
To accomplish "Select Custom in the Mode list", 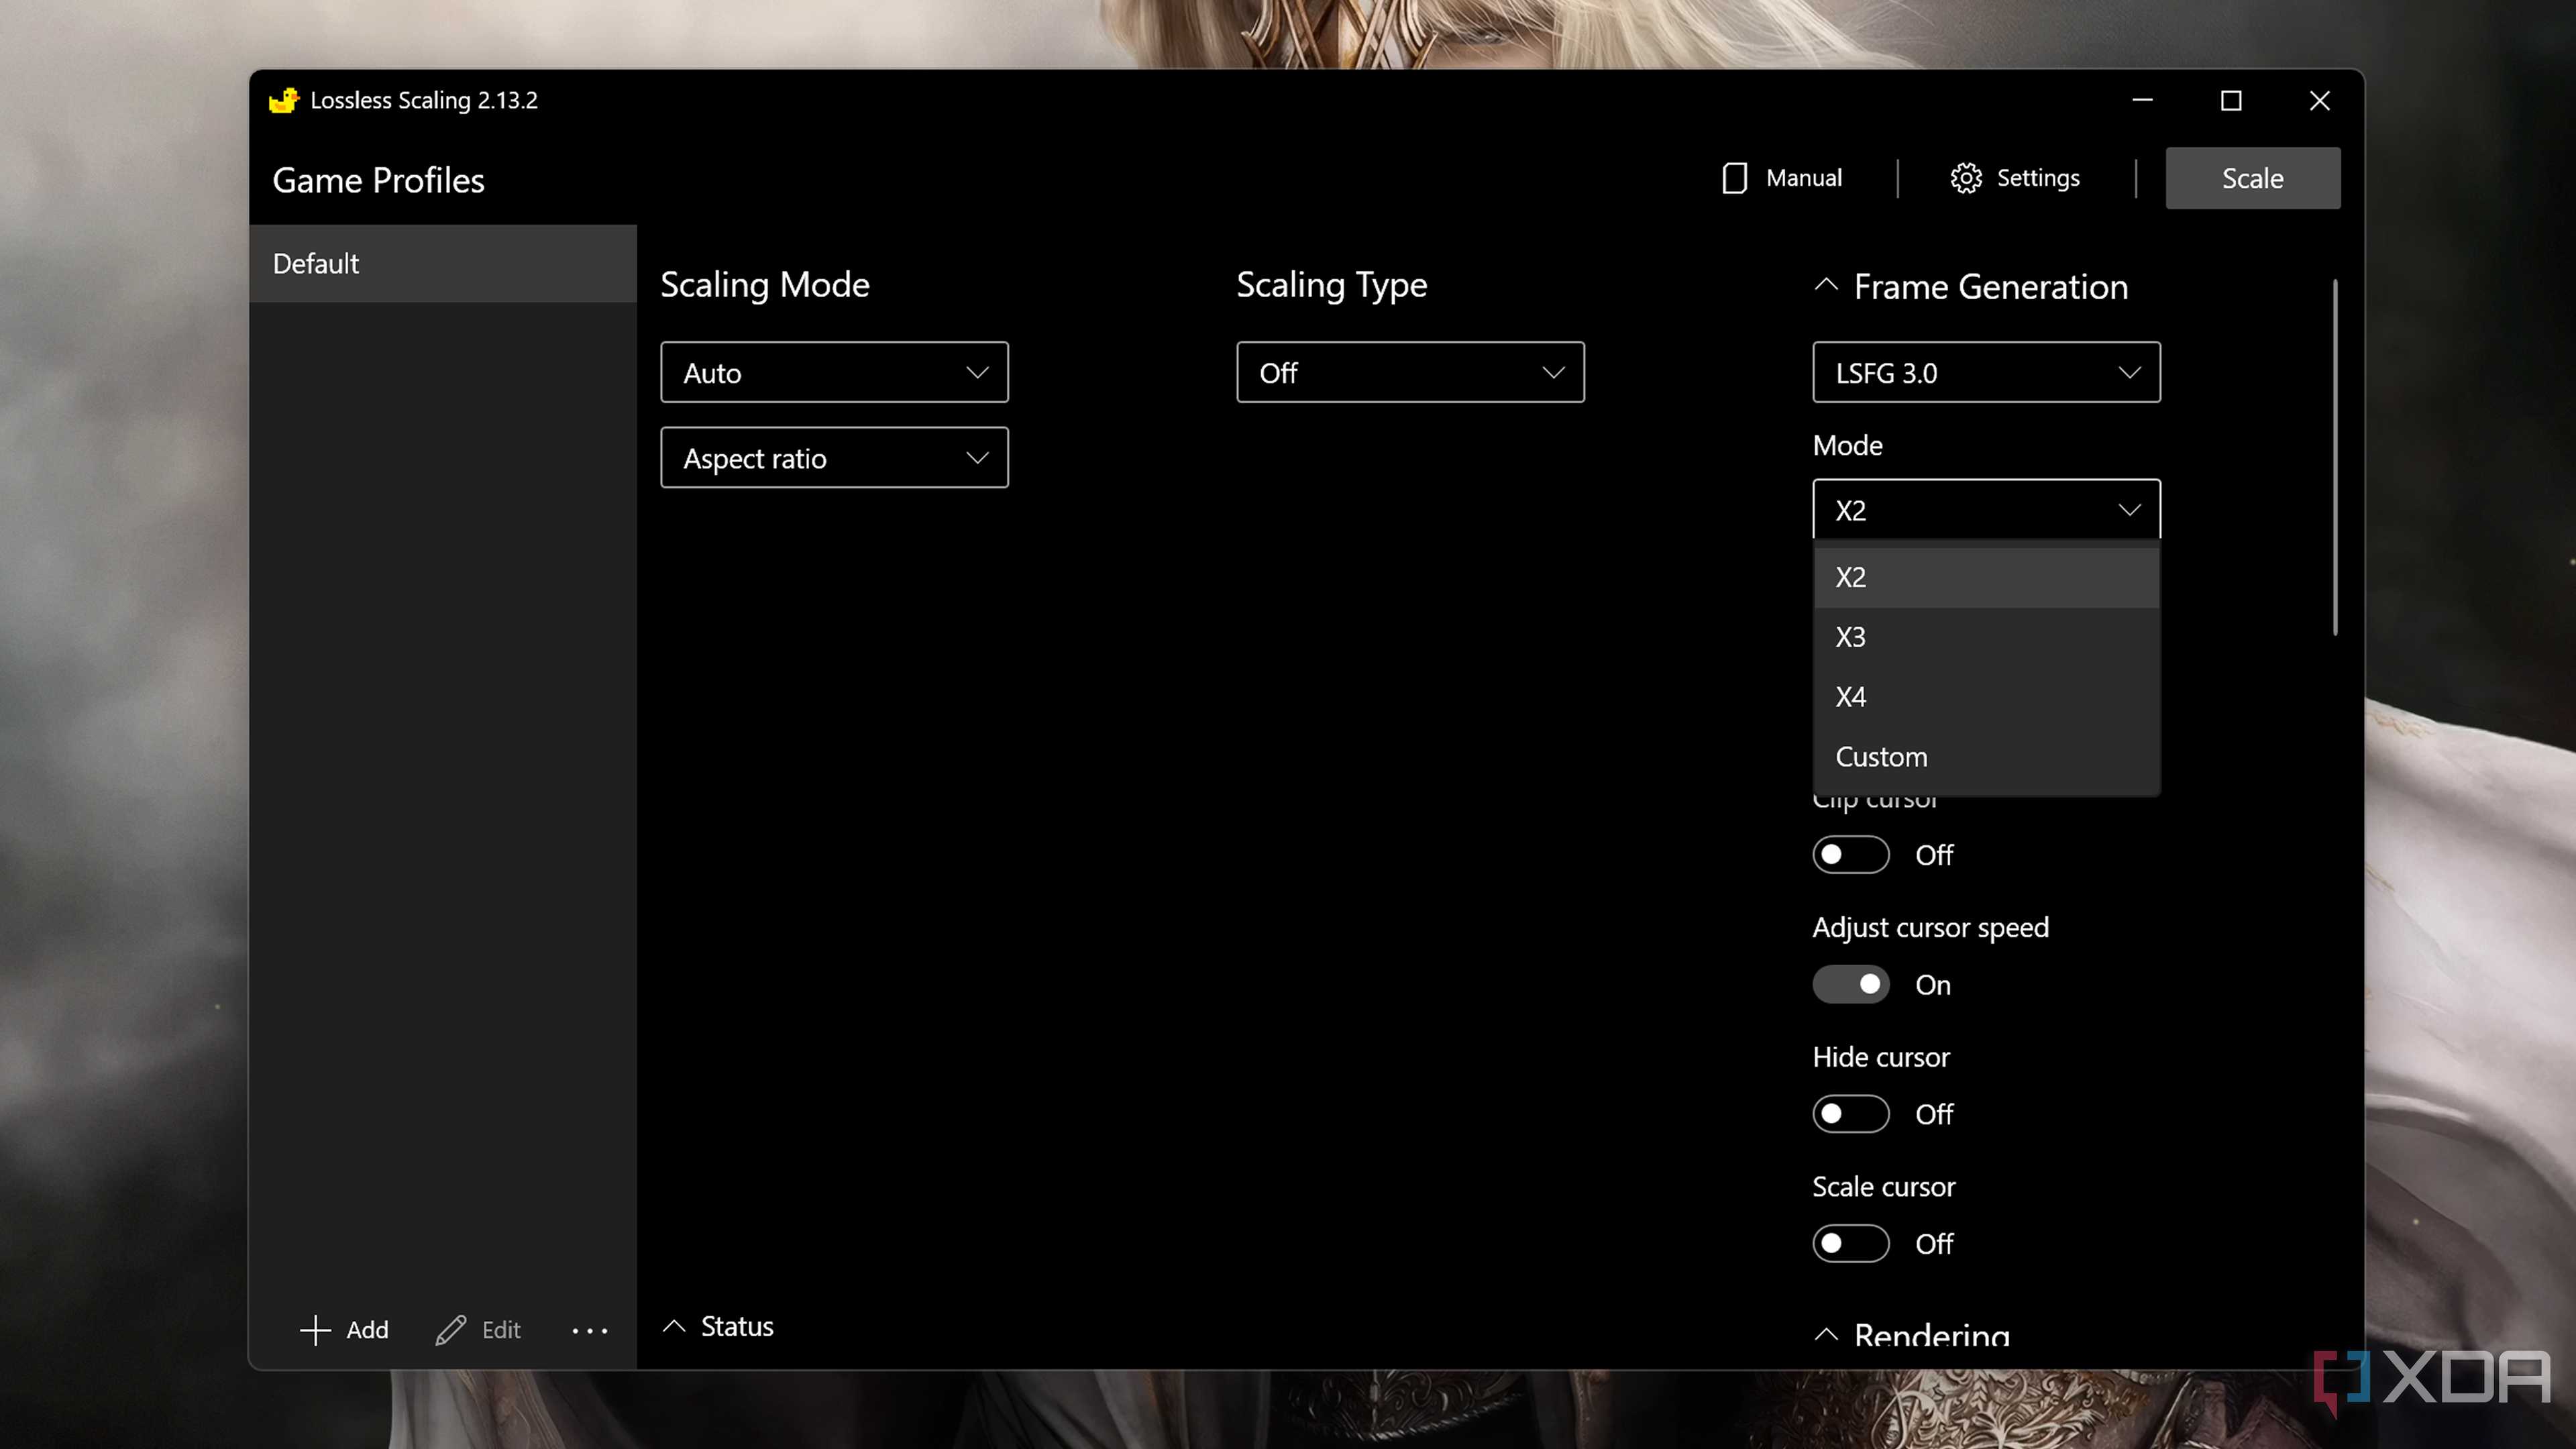I will pyautogui.click(x=1986, y=757).
